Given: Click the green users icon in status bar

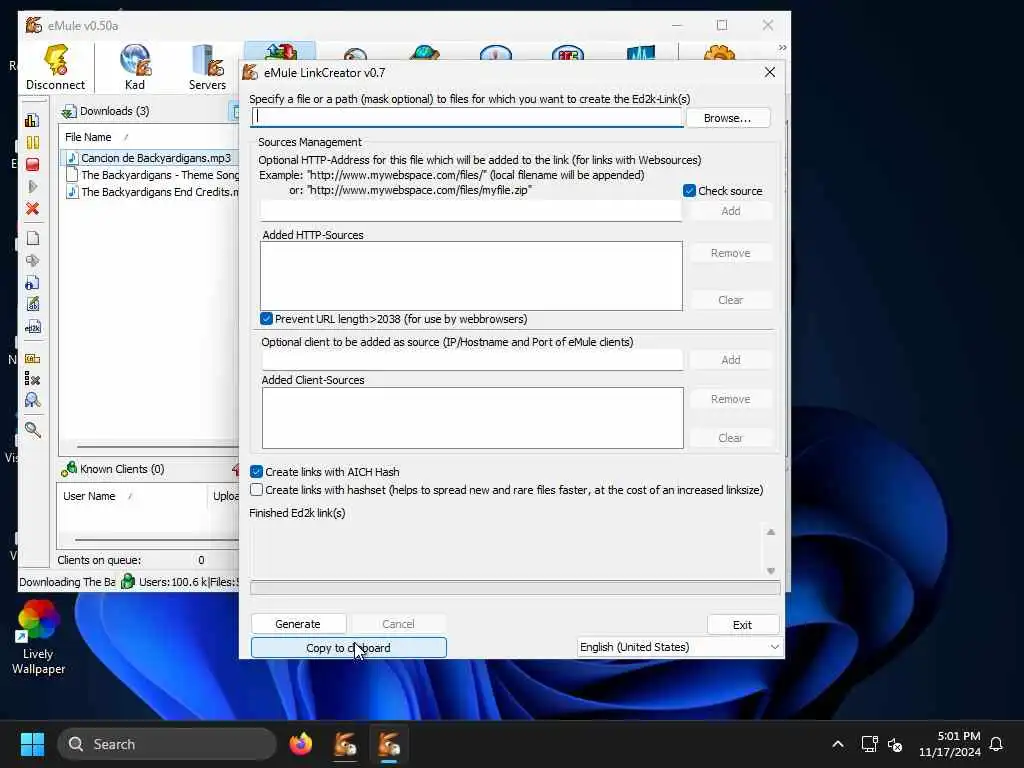Looking at the screenshot, I should point(128,581).
